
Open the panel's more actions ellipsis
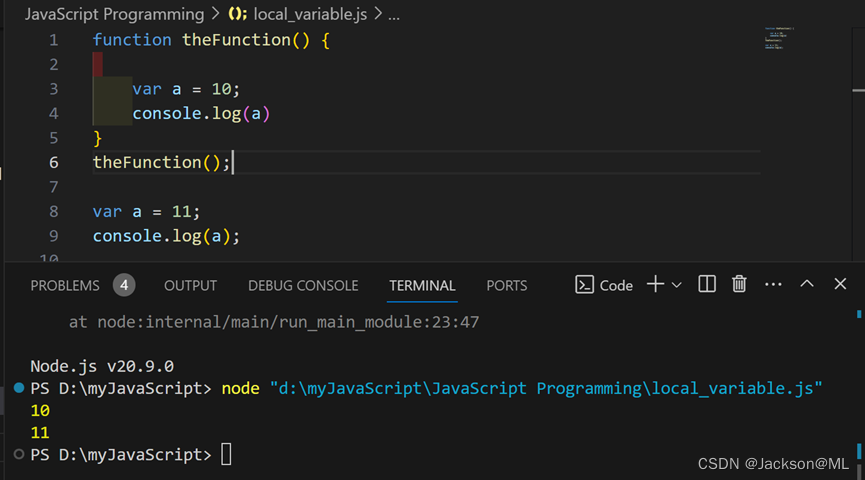coord(773,285)
